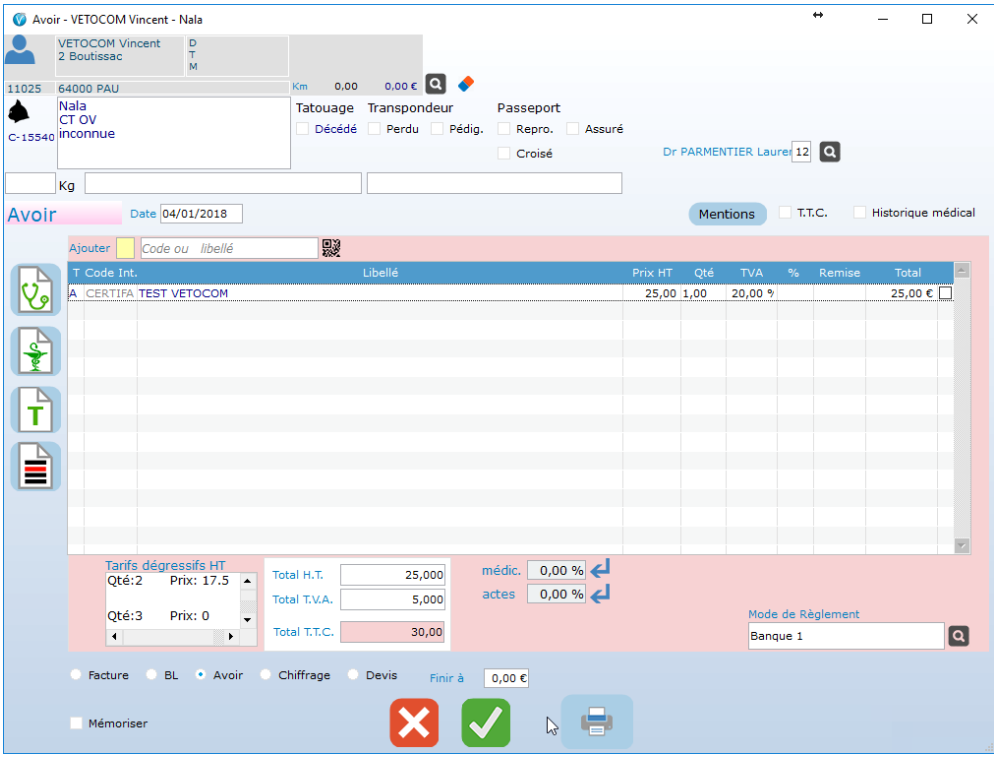Click the yellow swatch next to Ajouter

tap(126, 248)
